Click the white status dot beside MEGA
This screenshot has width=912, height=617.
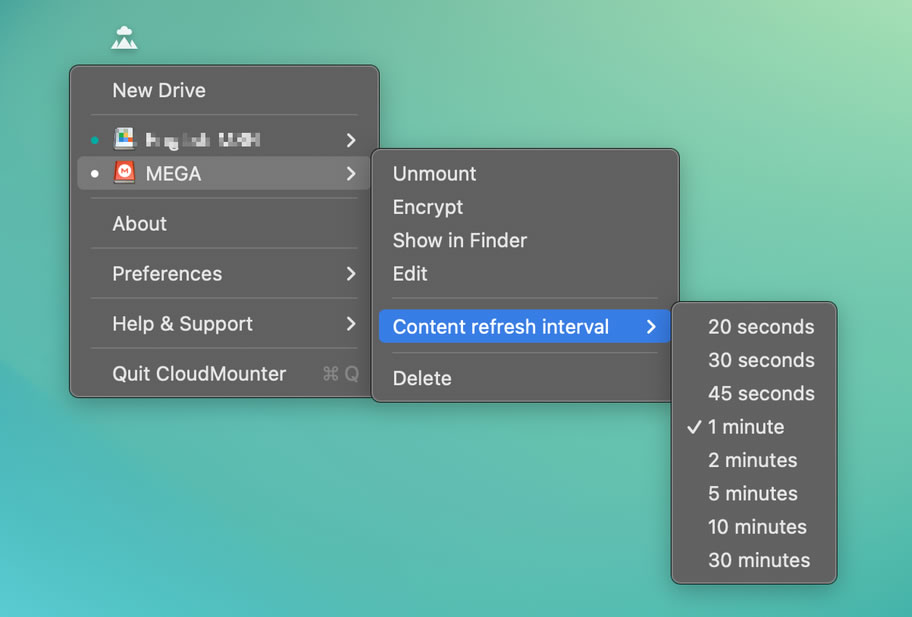point(95,173)
